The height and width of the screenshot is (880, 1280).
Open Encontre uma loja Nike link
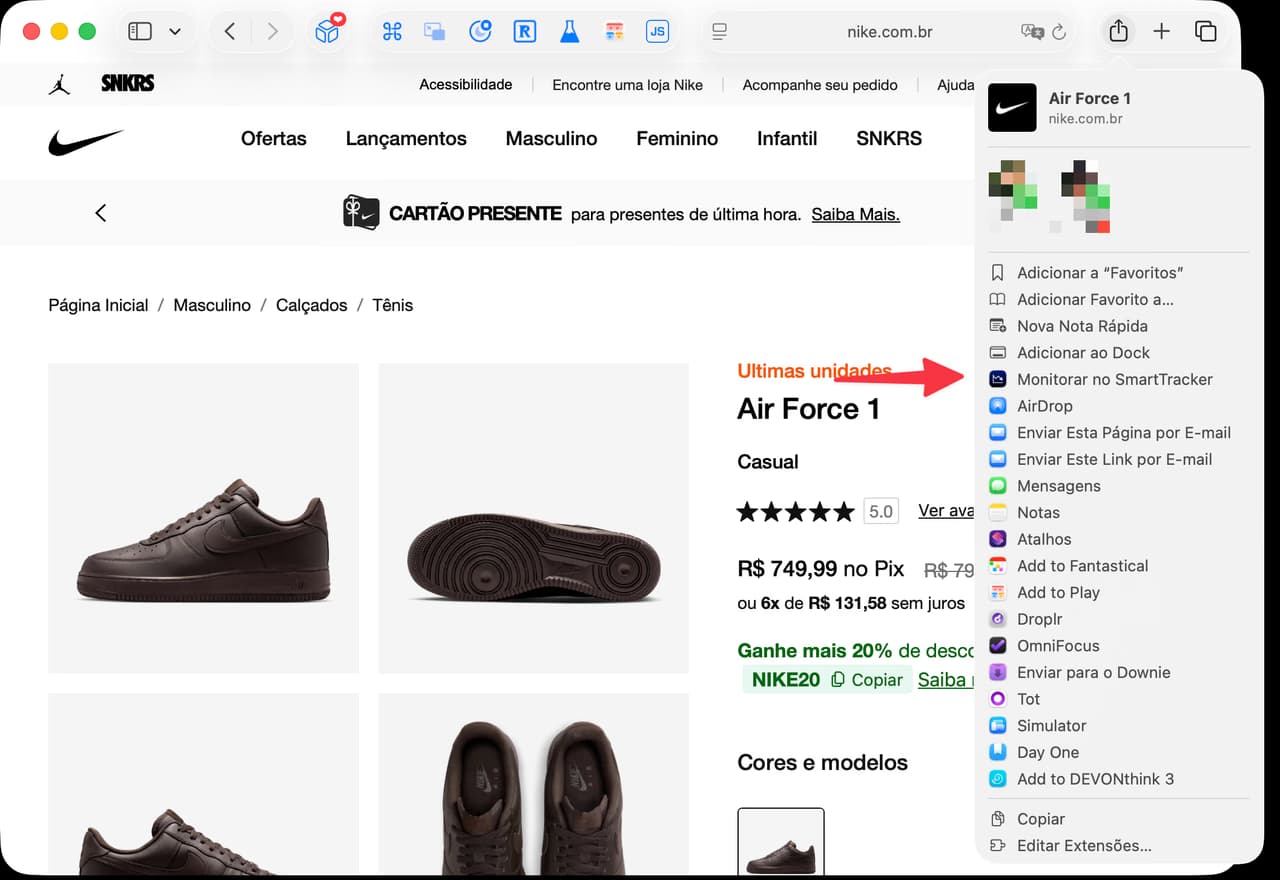628,85
